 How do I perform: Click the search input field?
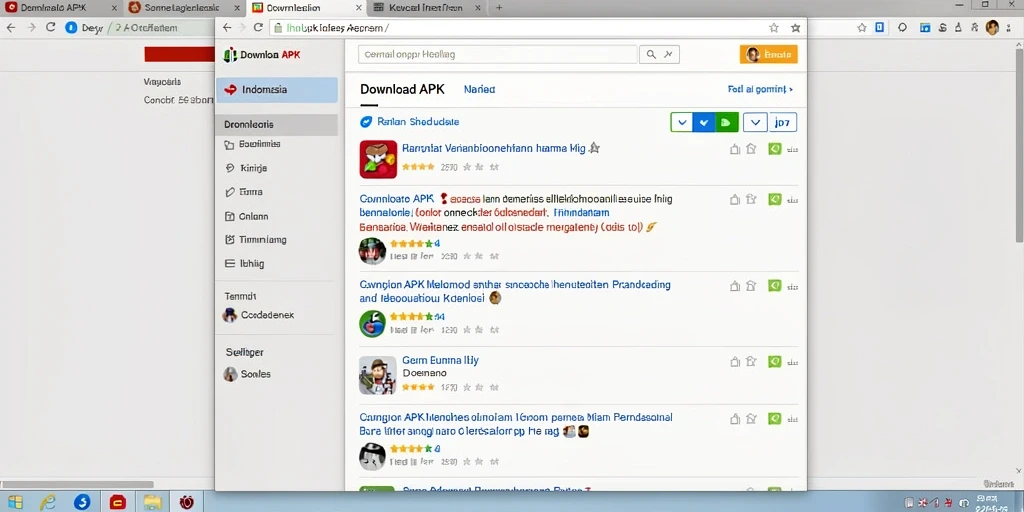(498, 55)
